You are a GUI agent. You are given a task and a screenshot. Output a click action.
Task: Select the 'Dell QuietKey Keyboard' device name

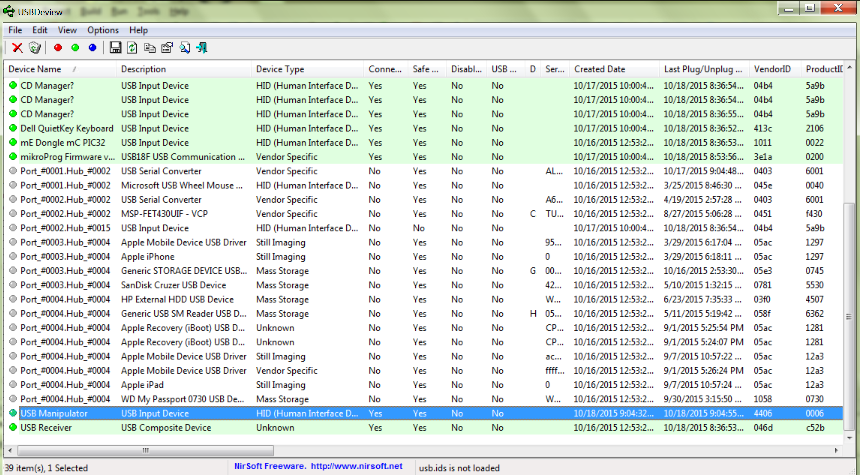click(67, 128)
